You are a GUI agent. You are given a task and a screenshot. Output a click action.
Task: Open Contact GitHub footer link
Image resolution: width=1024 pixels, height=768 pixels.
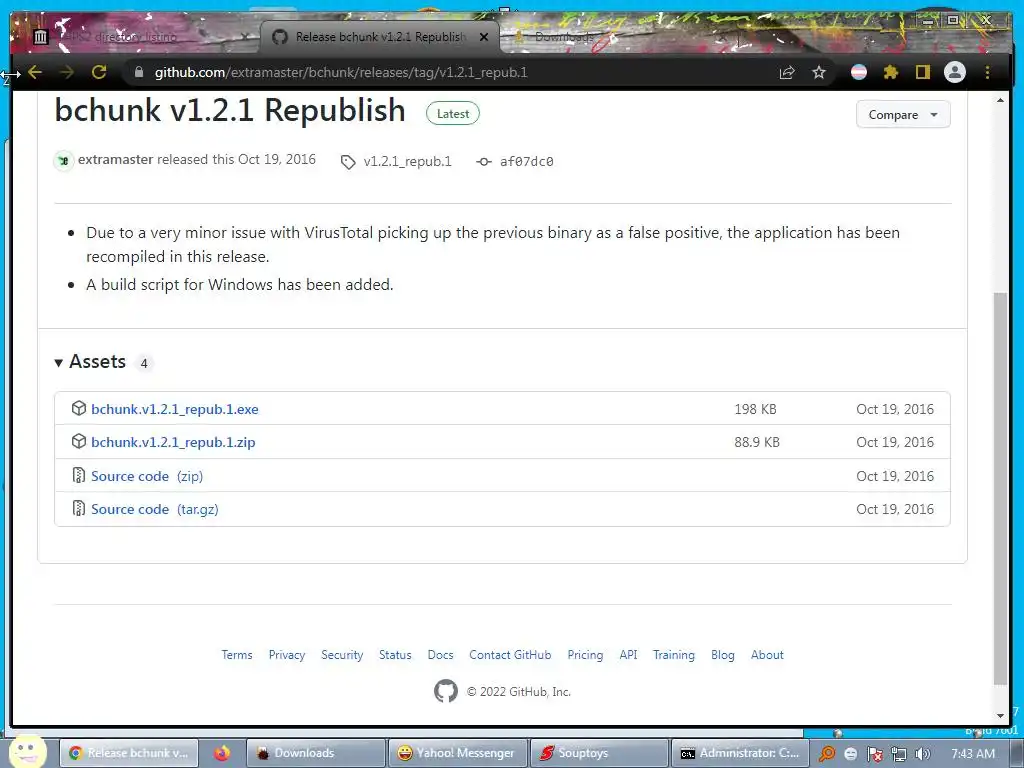click(510, 654)
